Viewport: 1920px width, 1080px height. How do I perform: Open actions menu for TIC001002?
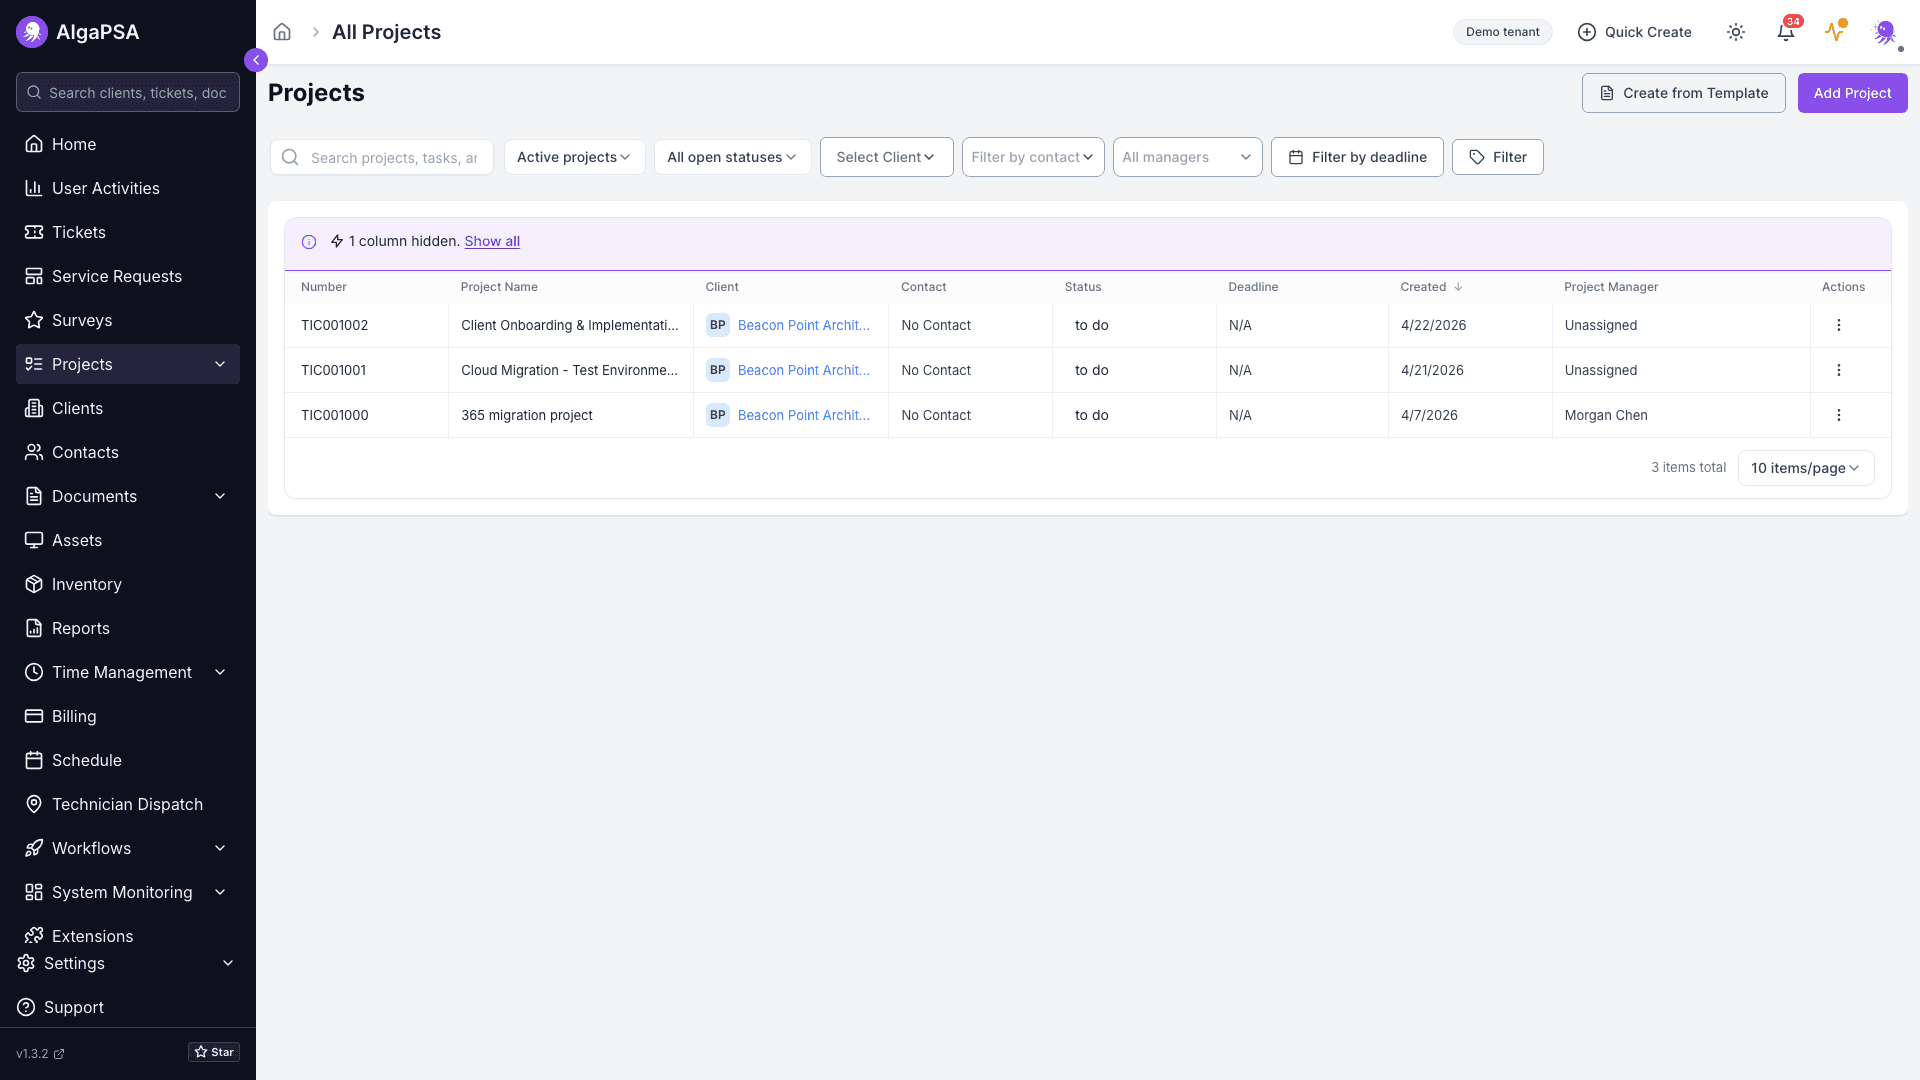pos(1838,325)
